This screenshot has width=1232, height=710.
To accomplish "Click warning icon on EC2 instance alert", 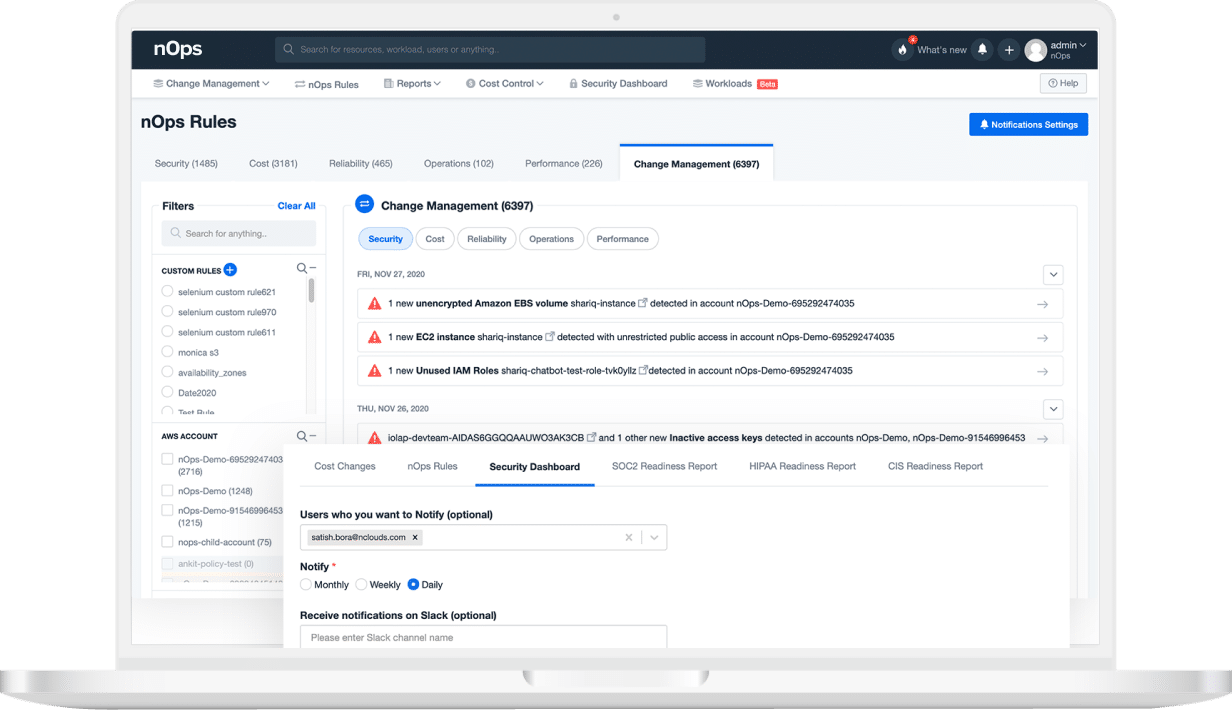I will coord(375,337).
